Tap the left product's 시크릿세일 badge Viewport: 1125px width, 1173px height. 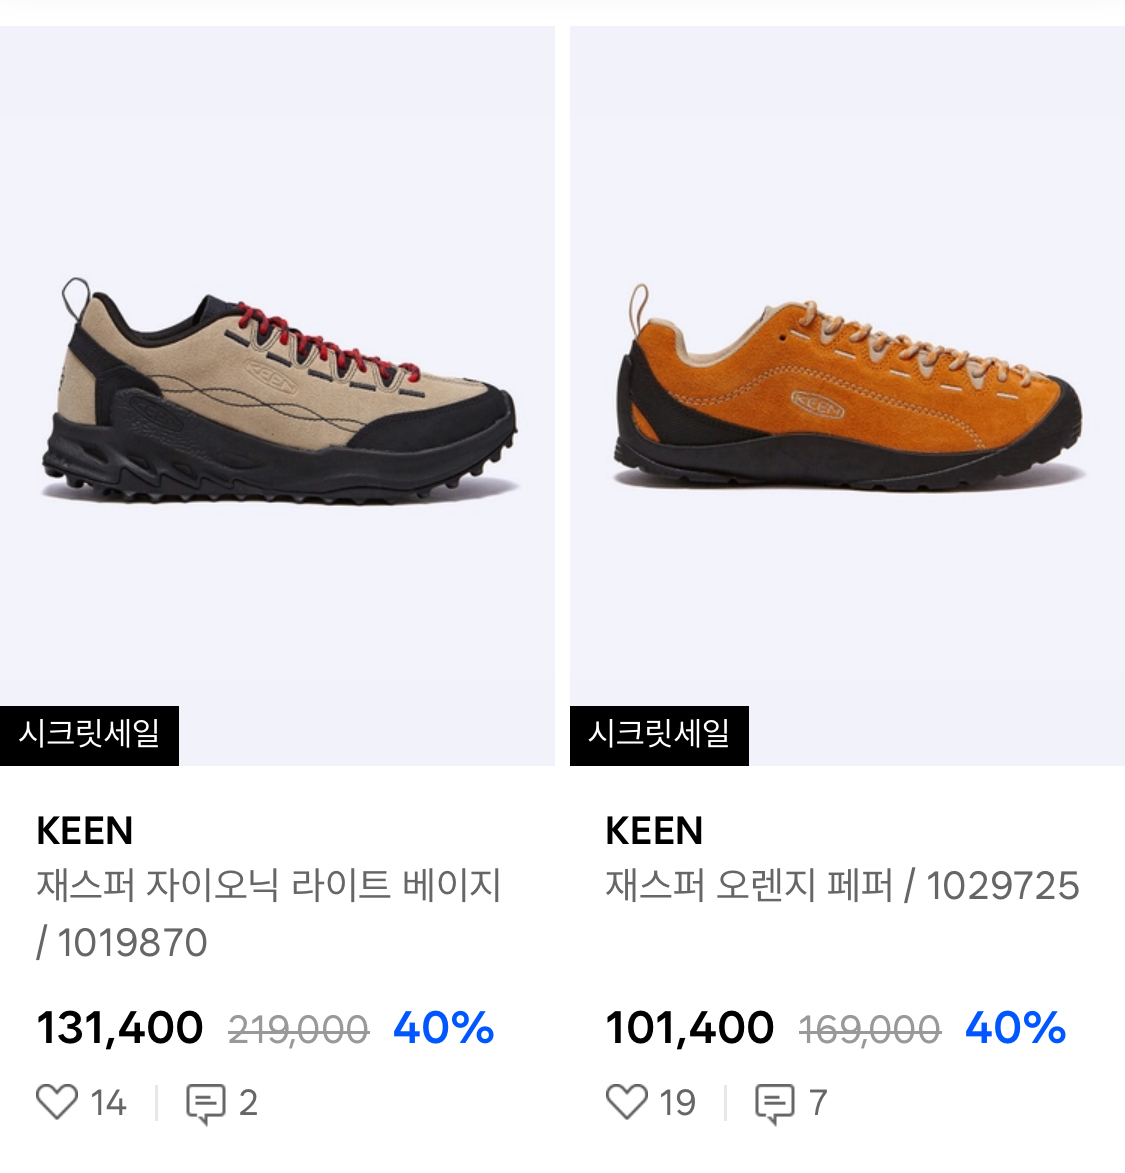coord(89,735)
